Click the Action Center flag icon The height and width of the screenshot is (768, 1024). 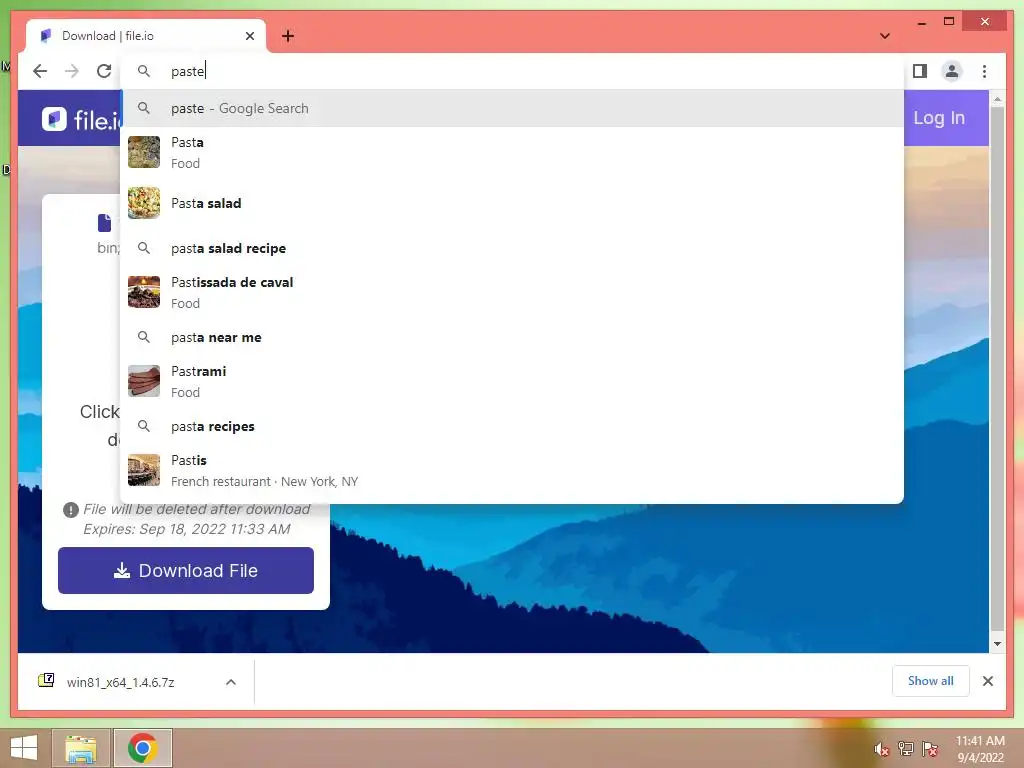pyautogui.click(x=930, y=749)
